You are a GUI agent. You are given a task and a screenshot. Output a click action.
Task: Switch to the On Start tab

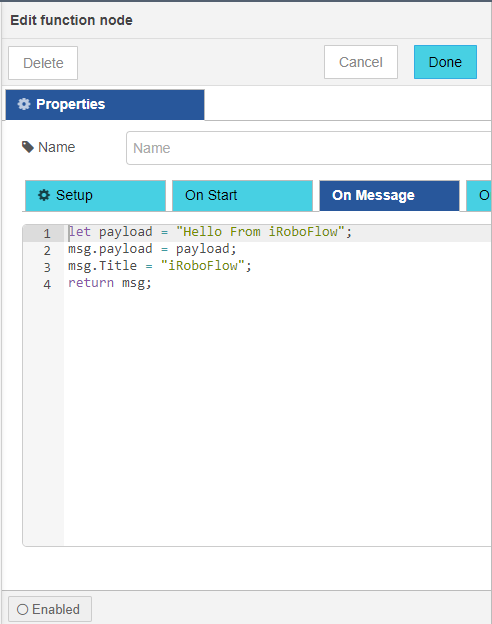tap(242, 195)
